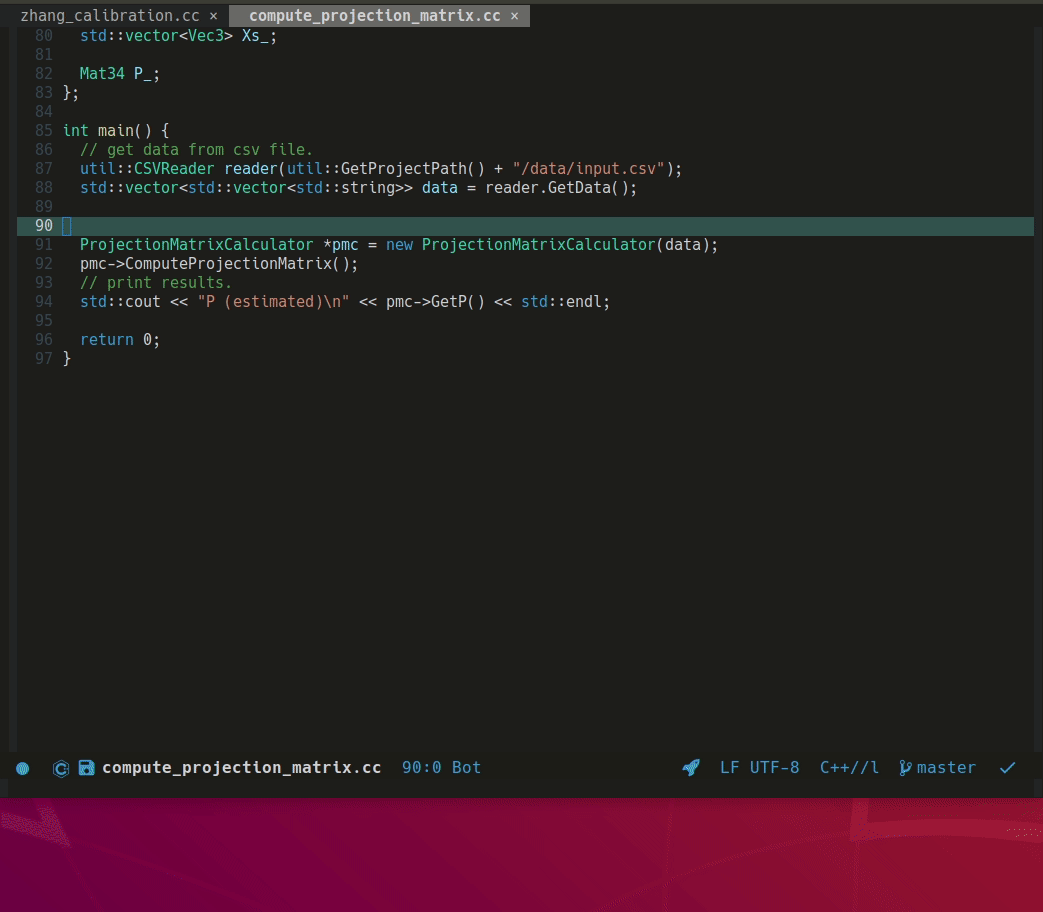Screen dimensions: 1043x912
Task: Click the LF line ending indicator
Action: (x=729, y=768)
